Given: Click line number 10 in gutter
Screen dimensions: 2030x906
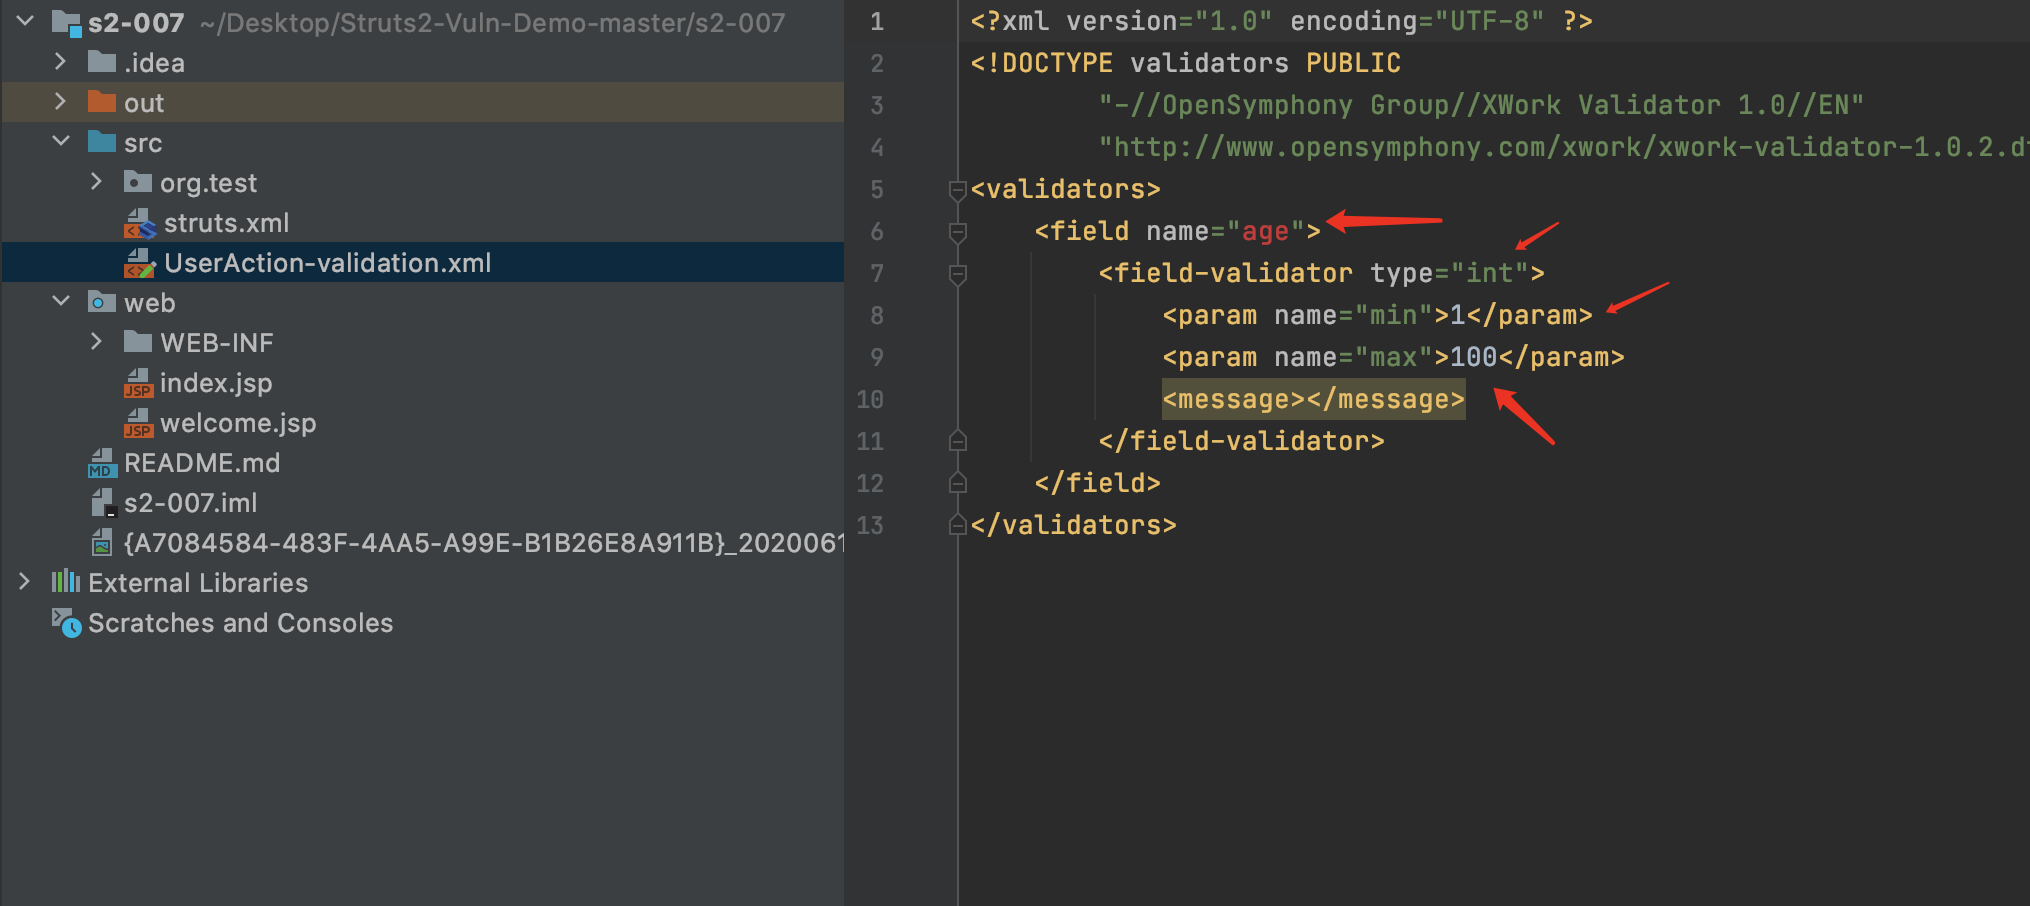Looking at the screenshot, I should pyautogui.click(x=870, y=399).
